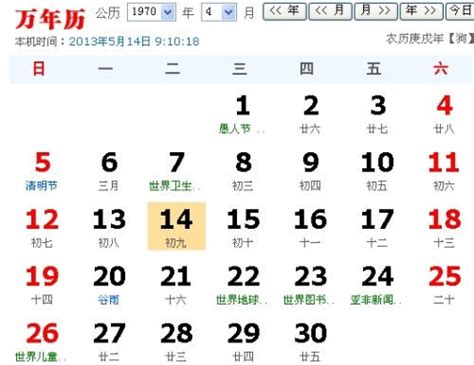The height and width of the screenshot is (365, 474).
Task: Select date 9 labeled 初四
Action: pyautogui.click(x=310, y=171)
